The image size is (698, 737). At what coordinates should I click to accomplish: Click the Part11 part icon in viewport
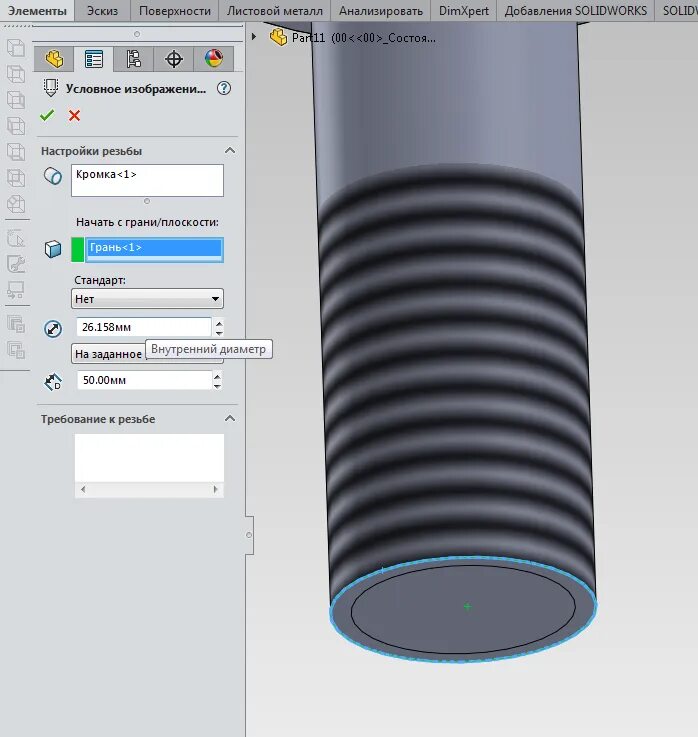[278, 37]
